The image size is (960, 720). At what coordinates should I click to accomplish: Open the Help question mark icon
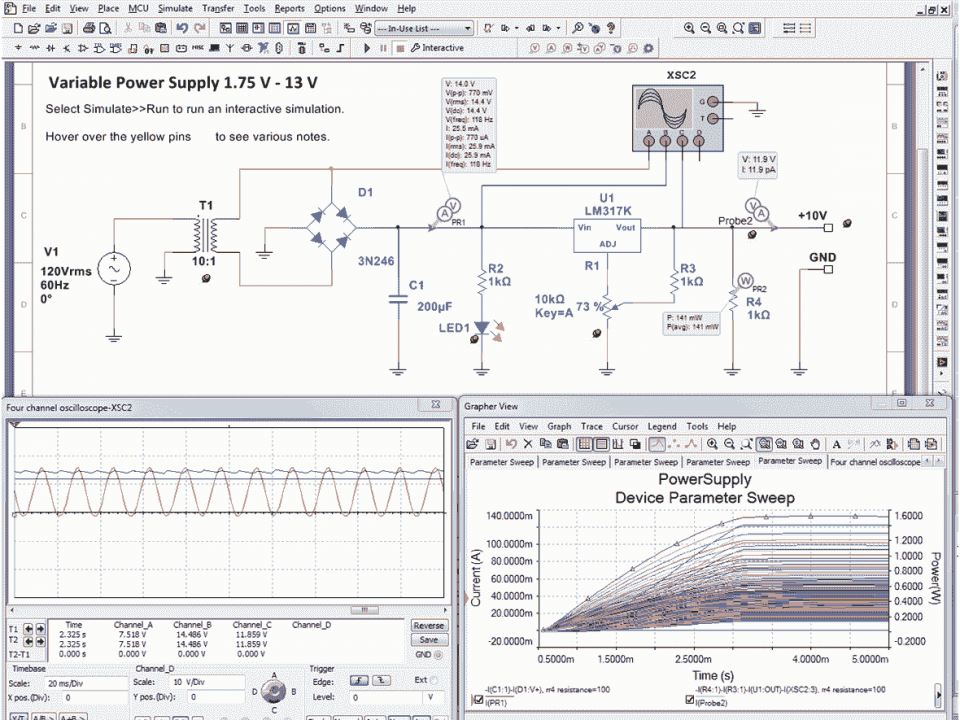coord(610,28)
